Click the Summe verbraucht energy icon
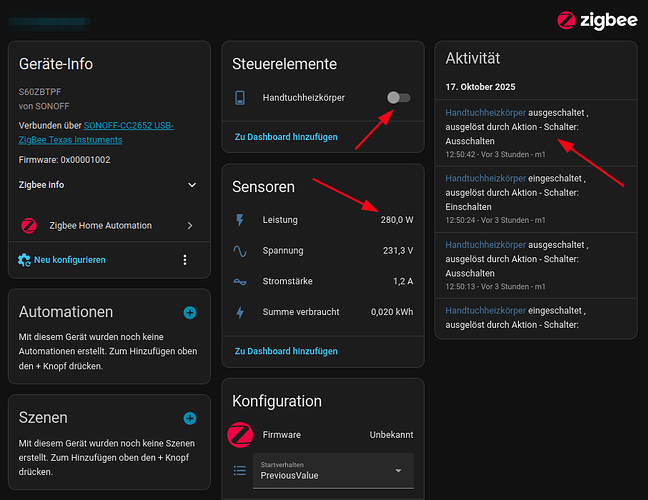The height and width of the screenshot is (500, 648). point(239,313)
